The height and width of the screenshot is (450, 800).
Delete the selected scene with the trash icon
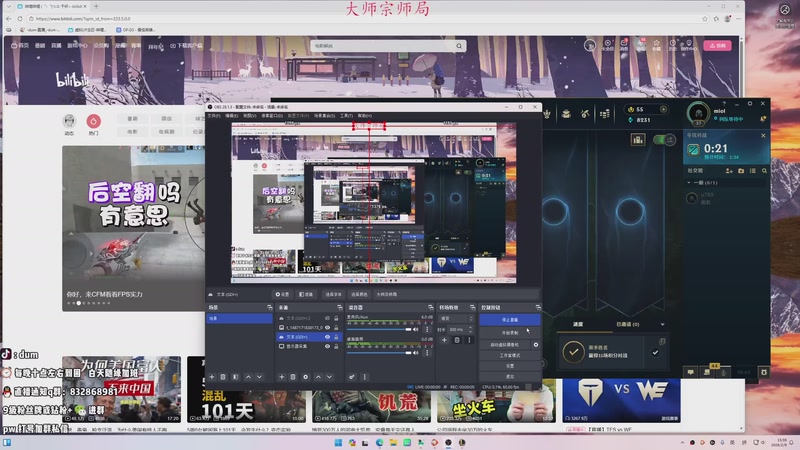222,377
